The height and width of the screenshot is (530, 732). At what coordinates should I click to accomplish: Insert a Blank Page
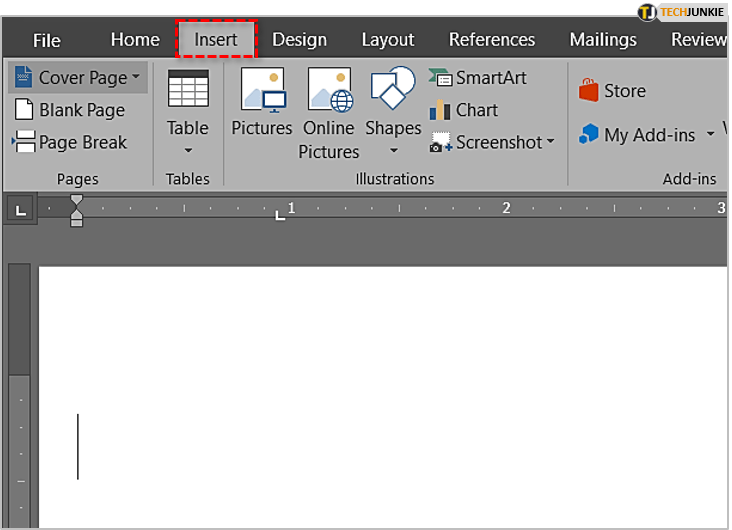[70, 110]
